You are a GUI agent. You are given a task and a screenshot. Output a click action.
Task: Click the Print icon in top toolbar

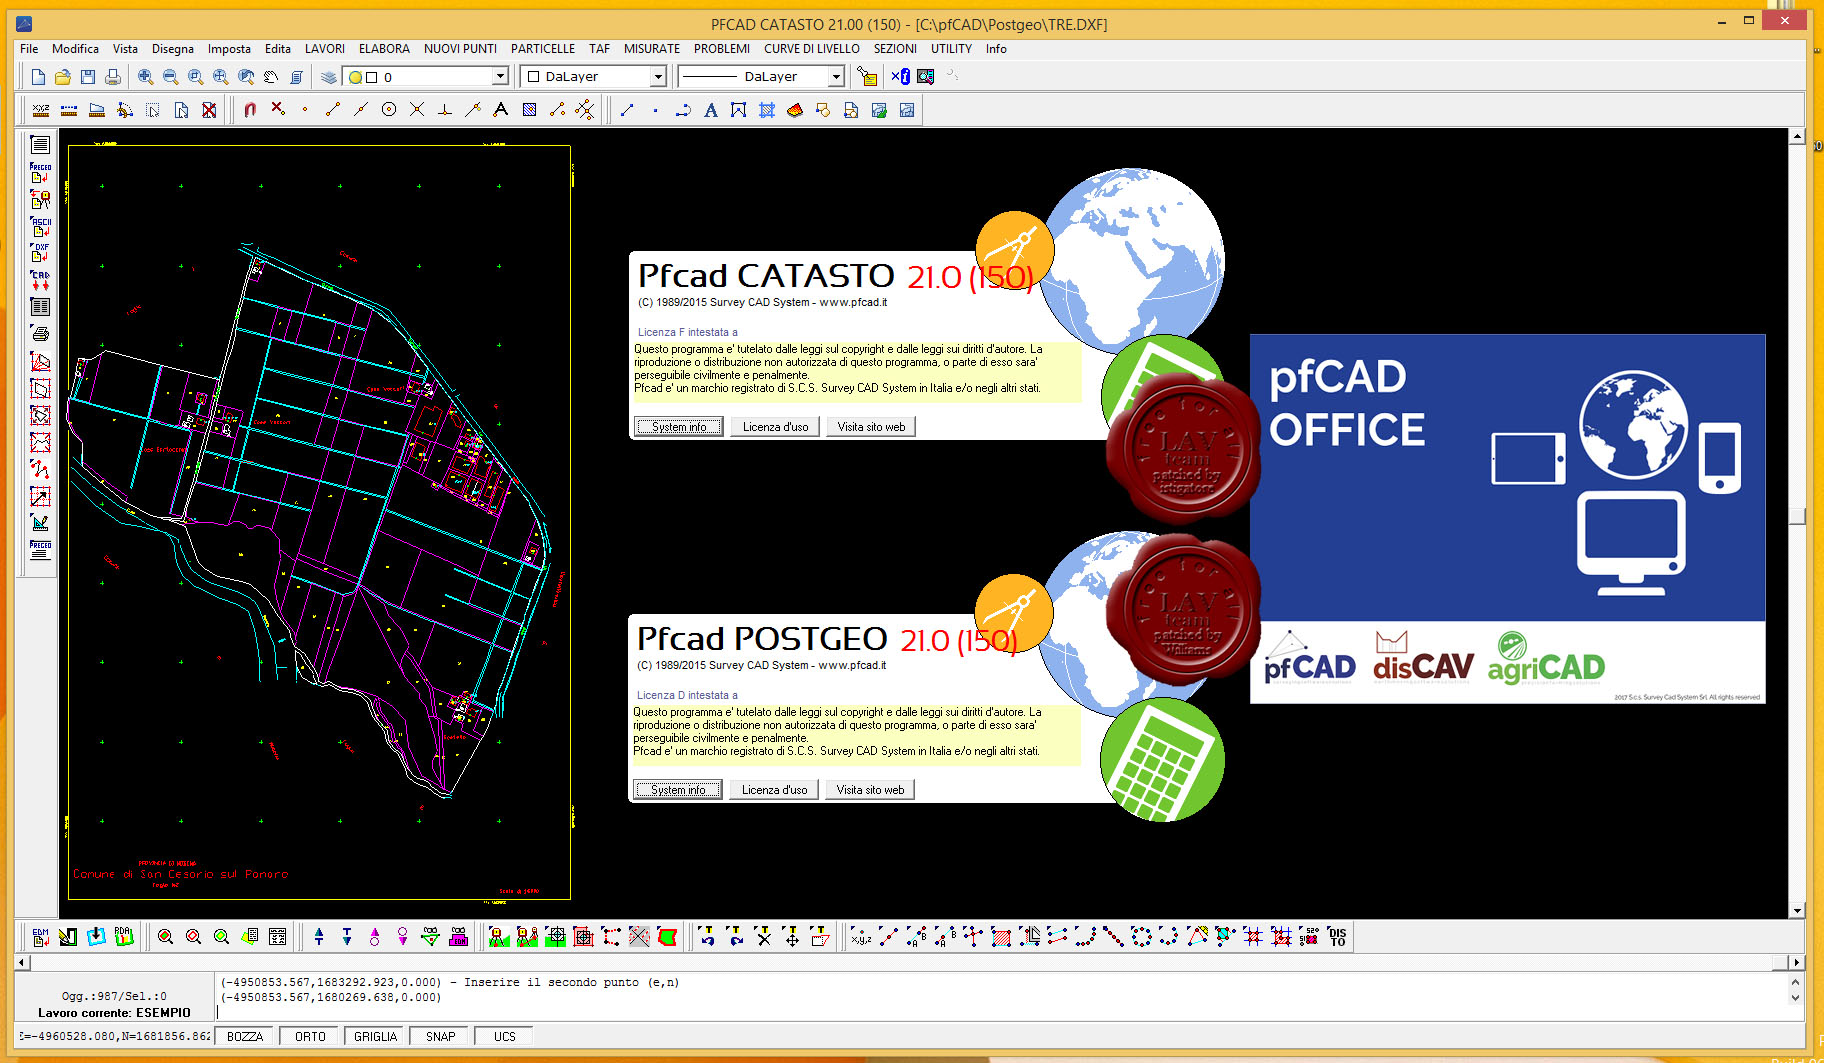pyautogui.click(x=113, y=77)
